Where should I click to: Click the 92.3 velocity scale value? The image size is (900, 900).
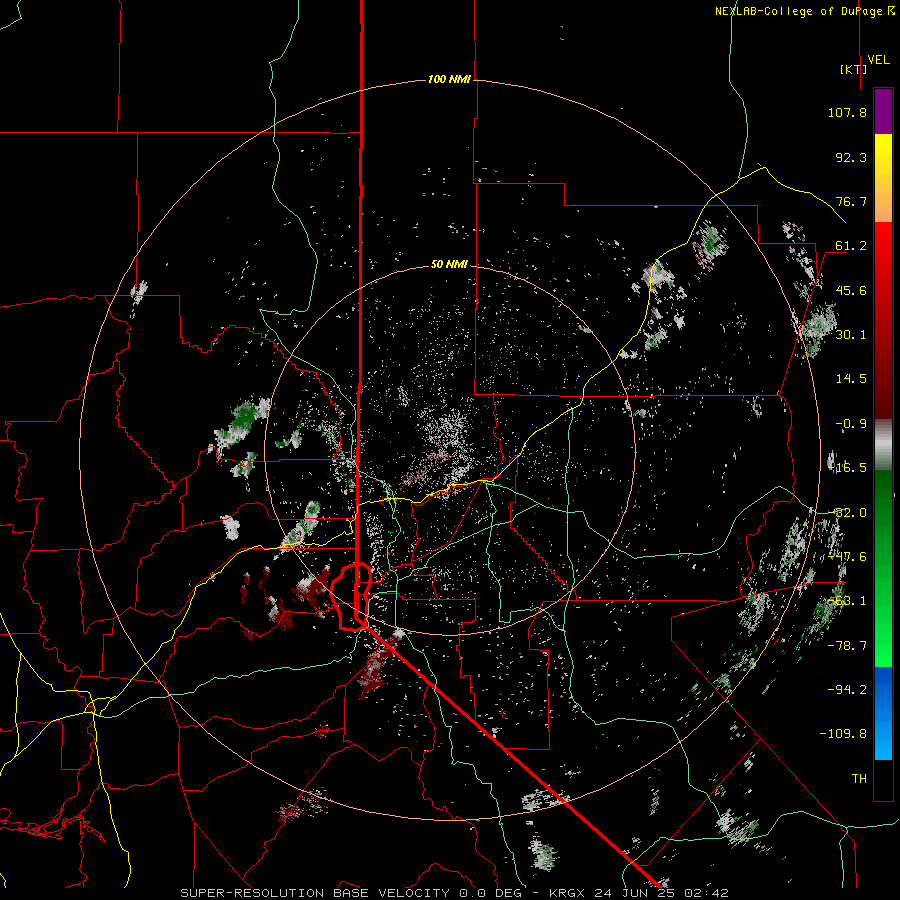click(851, 157)
